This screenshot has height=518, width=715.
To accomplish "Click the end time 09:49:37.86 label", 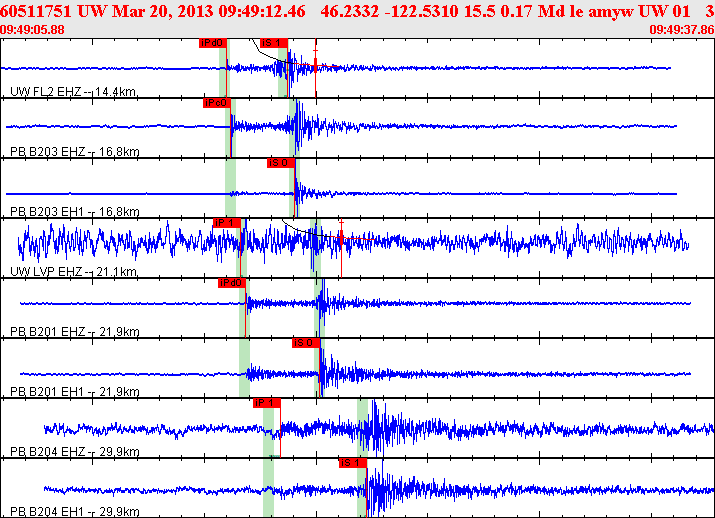I will click(x=682, y=30).
